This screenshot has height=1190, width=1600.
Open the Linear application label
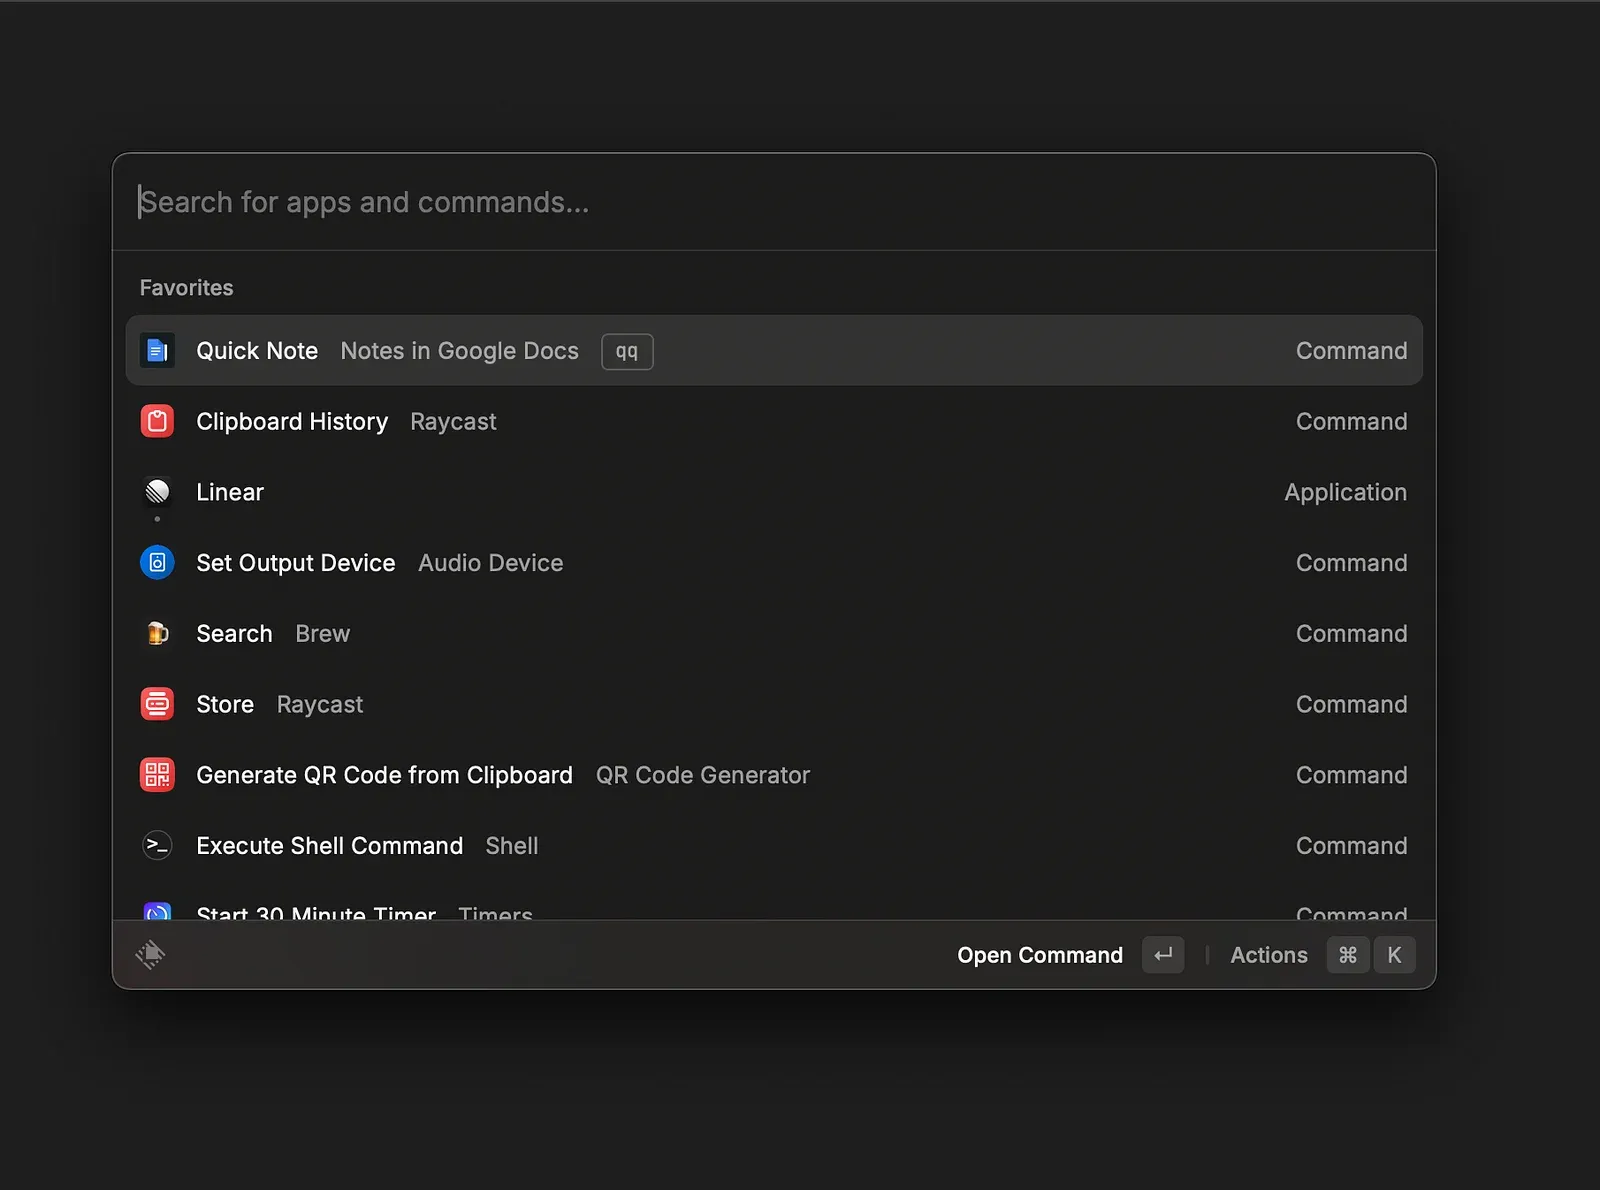point(230,492)
